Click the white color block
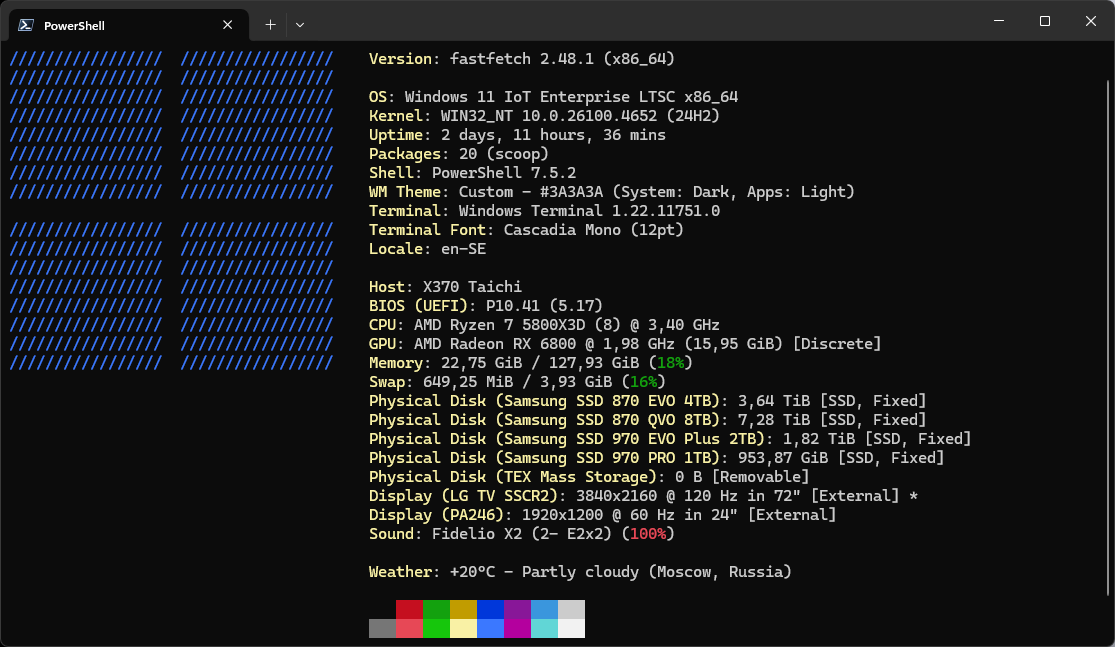The height and width of the screenshot is (647, 1115). [572, 629]
